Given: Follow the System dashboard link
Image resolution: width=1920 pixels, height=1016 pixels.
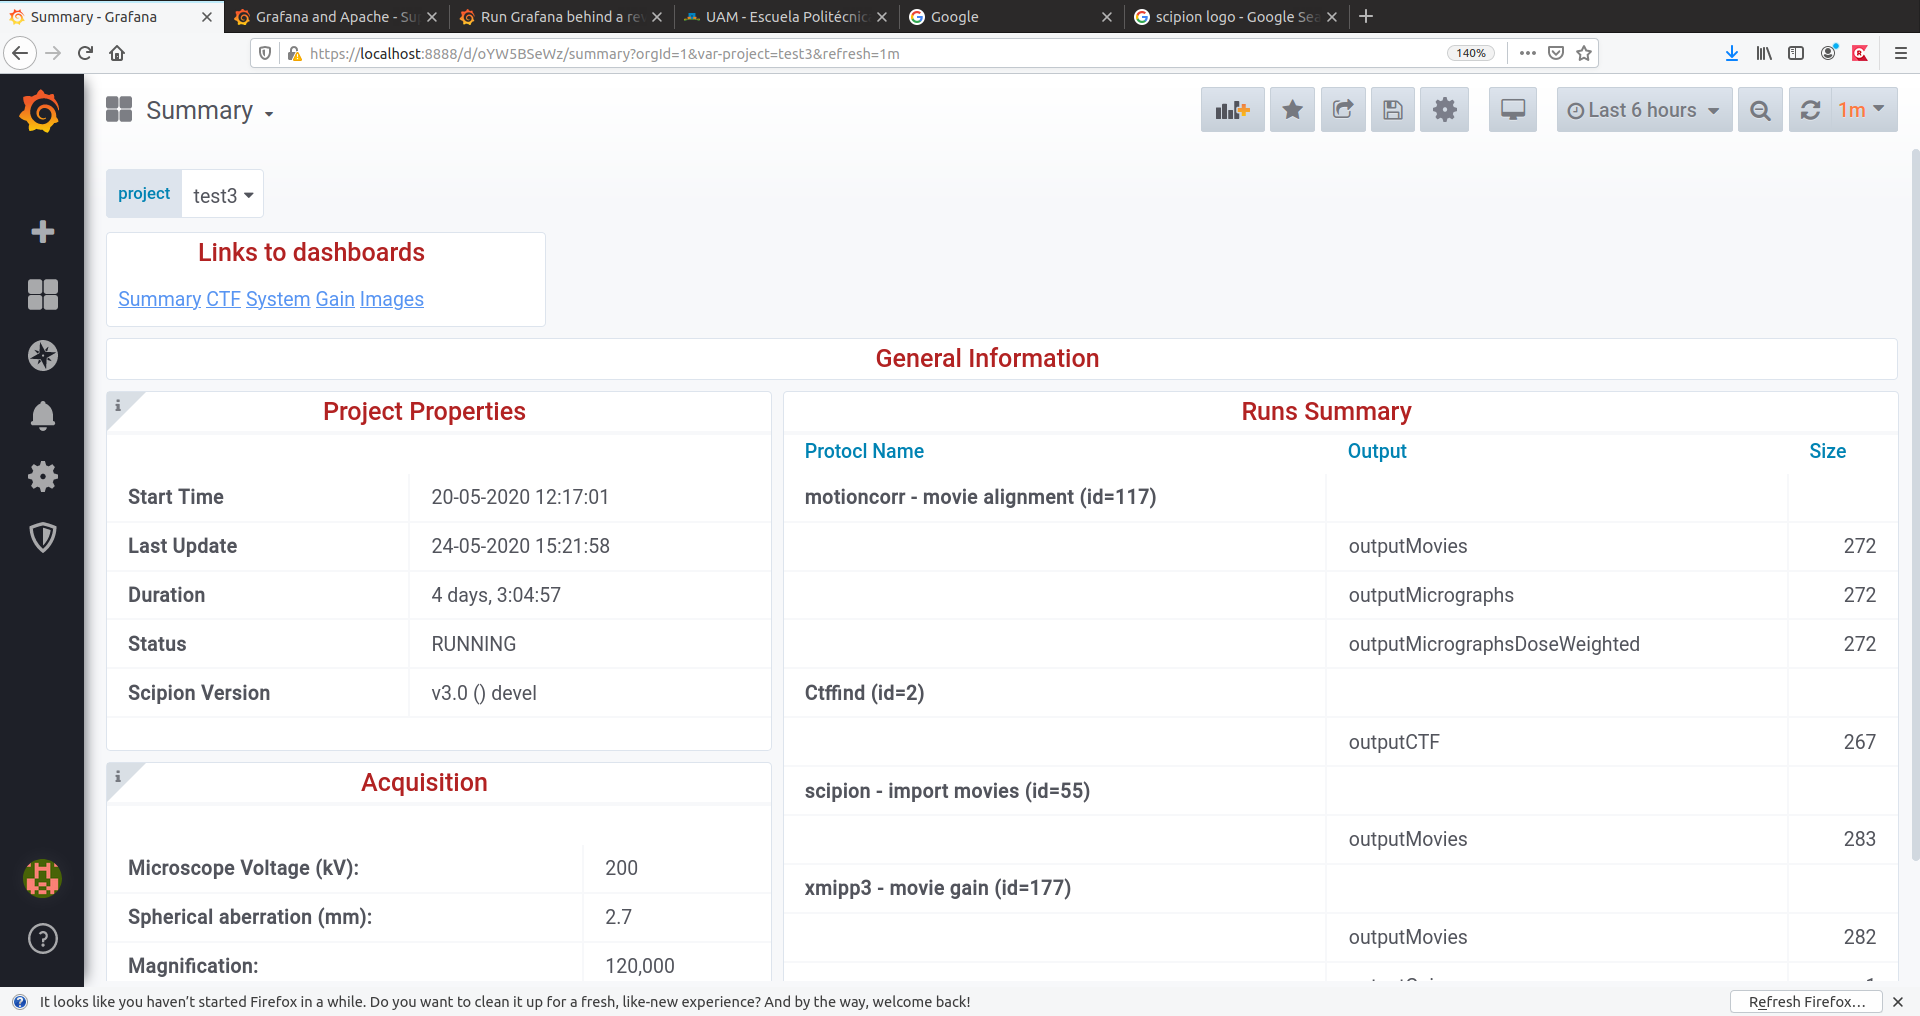Looking at the screenshot, I should click(278, 299).
